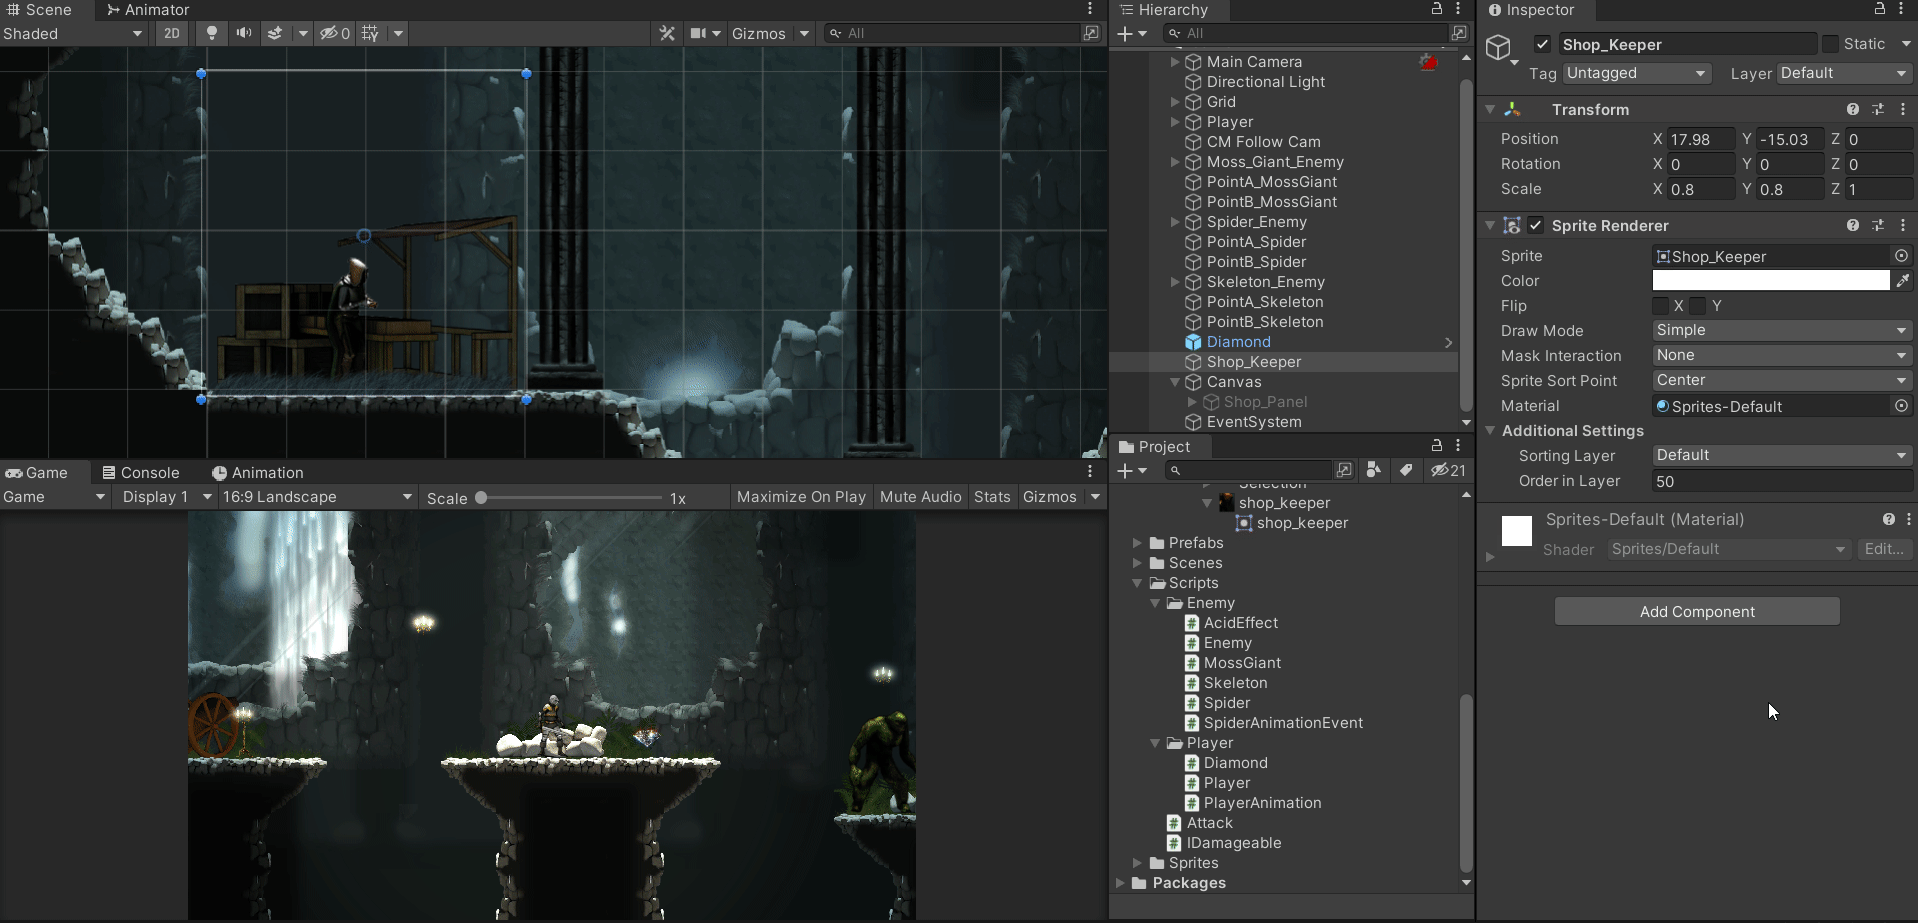This screenshot has width=1918, height=923.
Task: Lock the Inspector panel
Action: tap(1880, 9)
